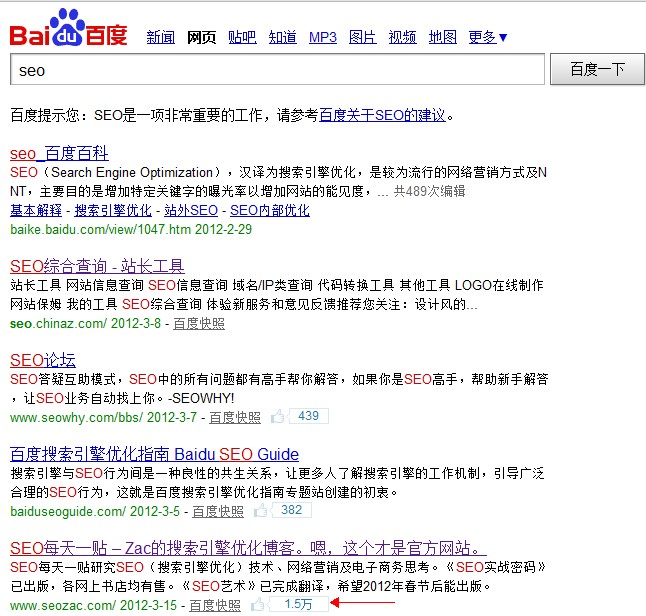The image size is (646, 616).
Task: Open 百度快照 for baiduseoguide.com result
Action: click(218, 511)
